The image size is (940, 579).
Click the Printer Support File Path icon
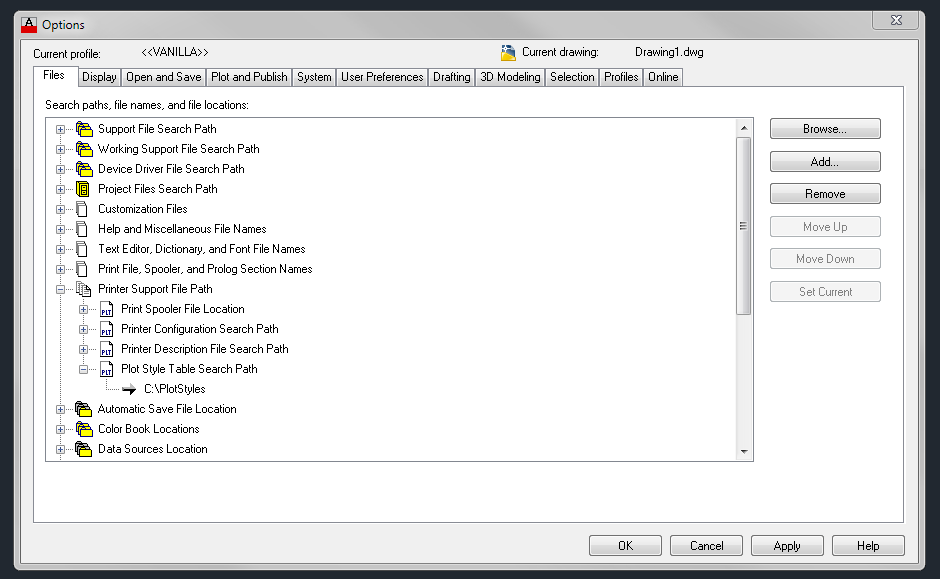83,289
